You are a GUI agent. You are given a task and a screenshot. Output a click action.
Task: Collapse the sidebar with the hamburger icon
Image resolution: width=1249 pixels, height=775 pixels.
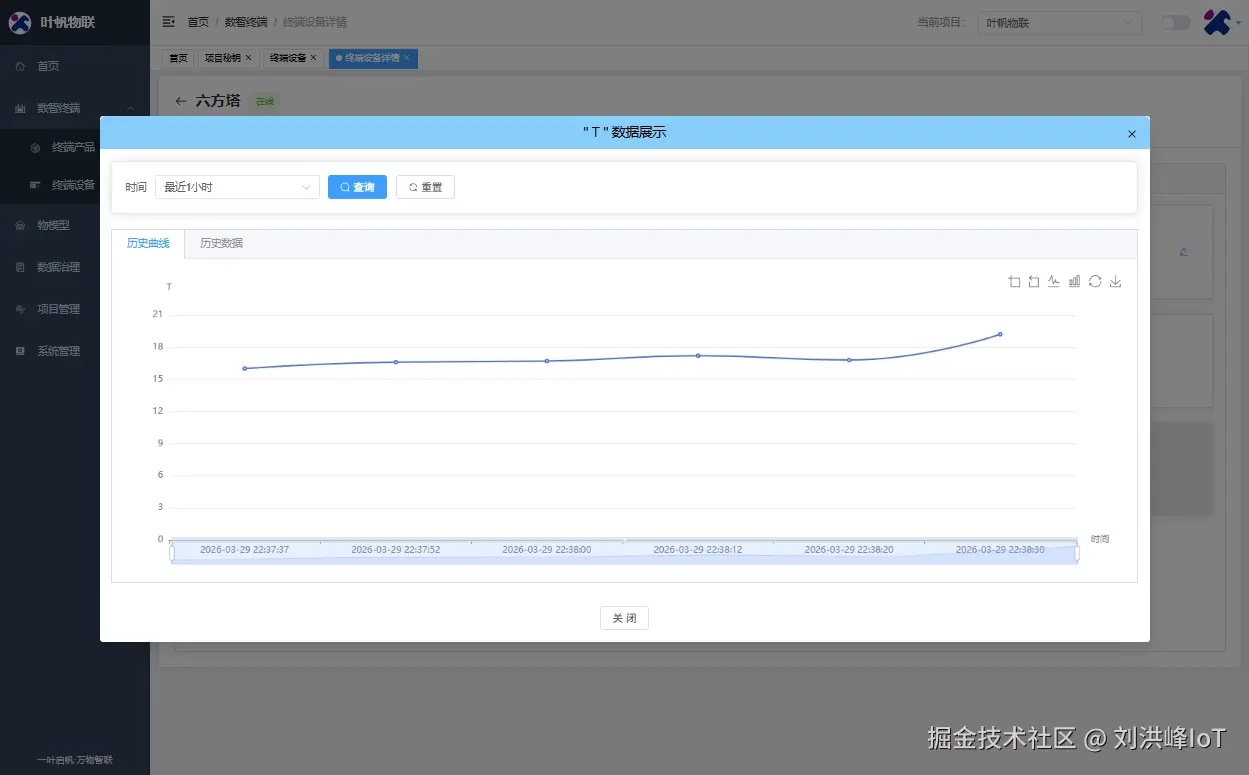pyautogui.click(x=168, y=21)
